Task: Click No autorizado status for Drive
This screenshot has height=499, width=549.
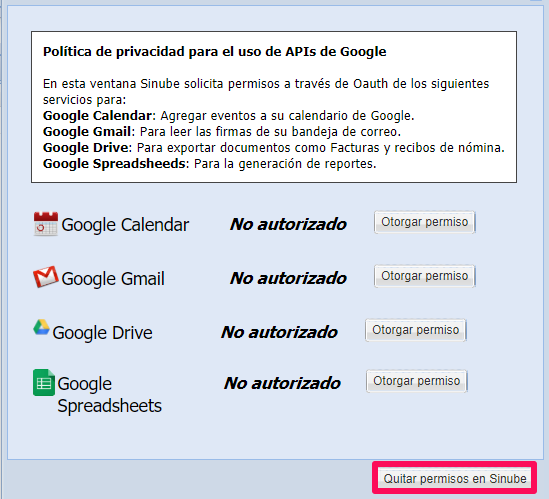Action: click(279, 332)
